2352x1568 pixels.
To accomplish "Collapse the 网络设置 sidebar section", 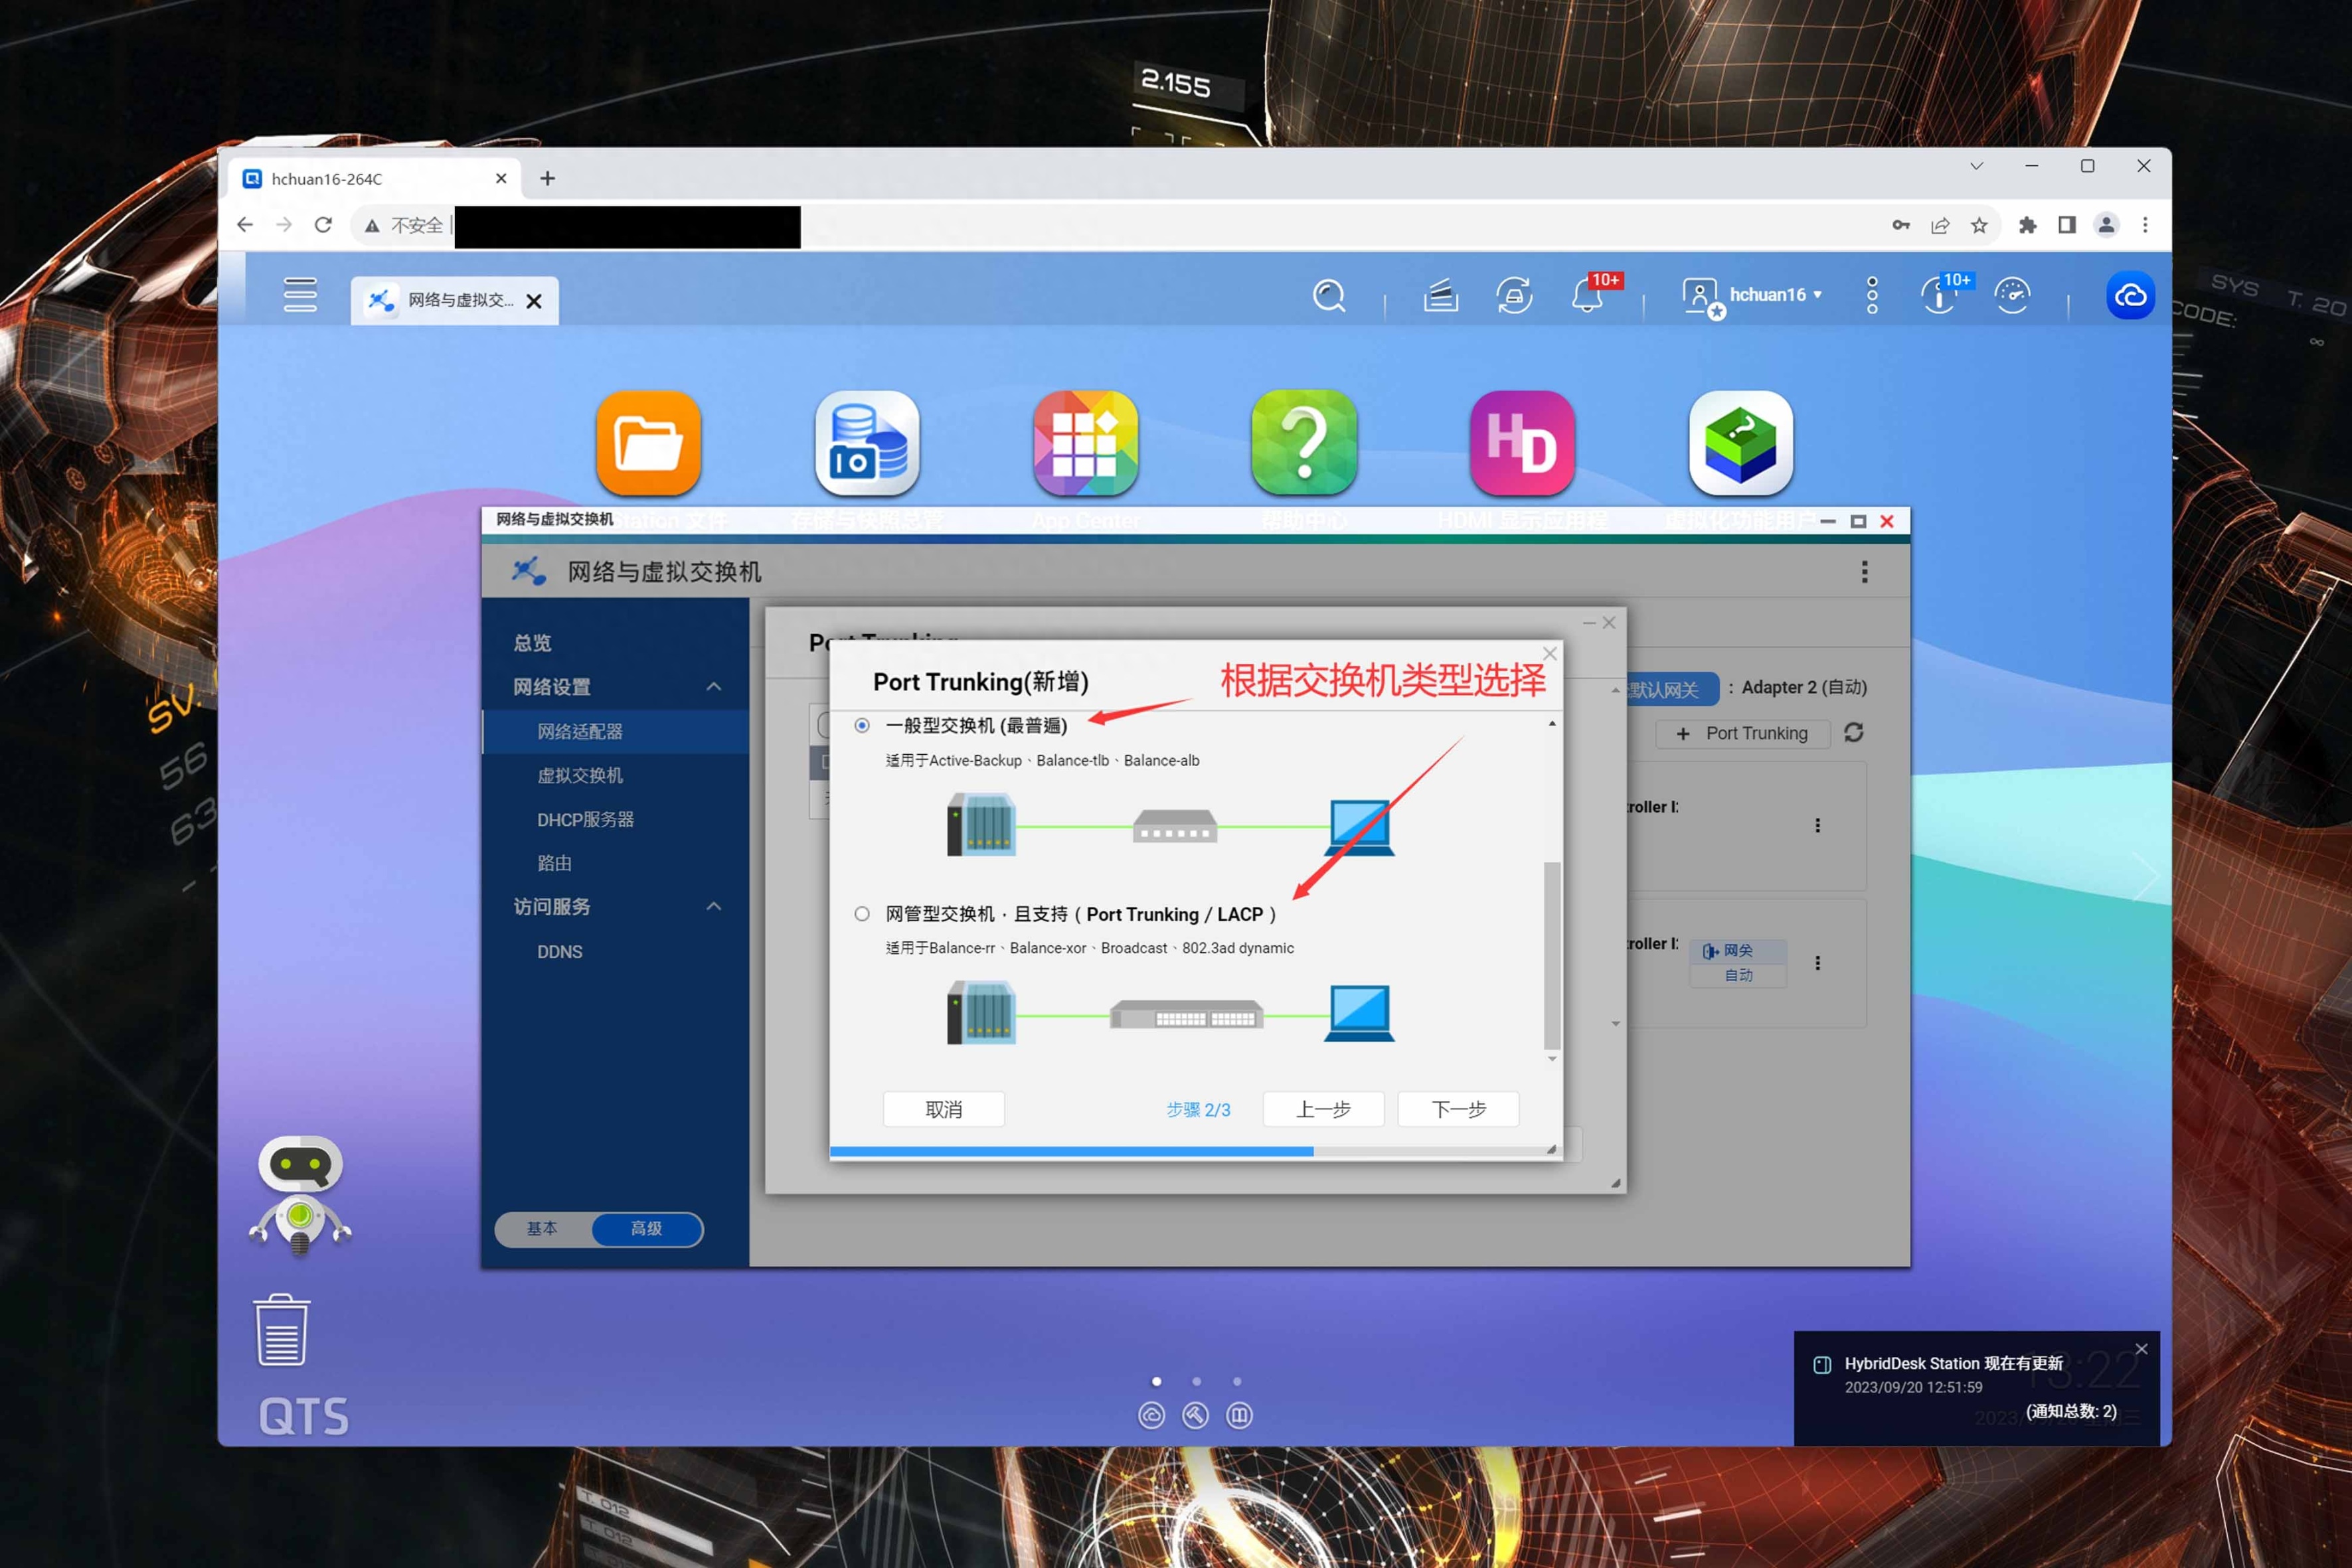I will click(x=714, y=687).
